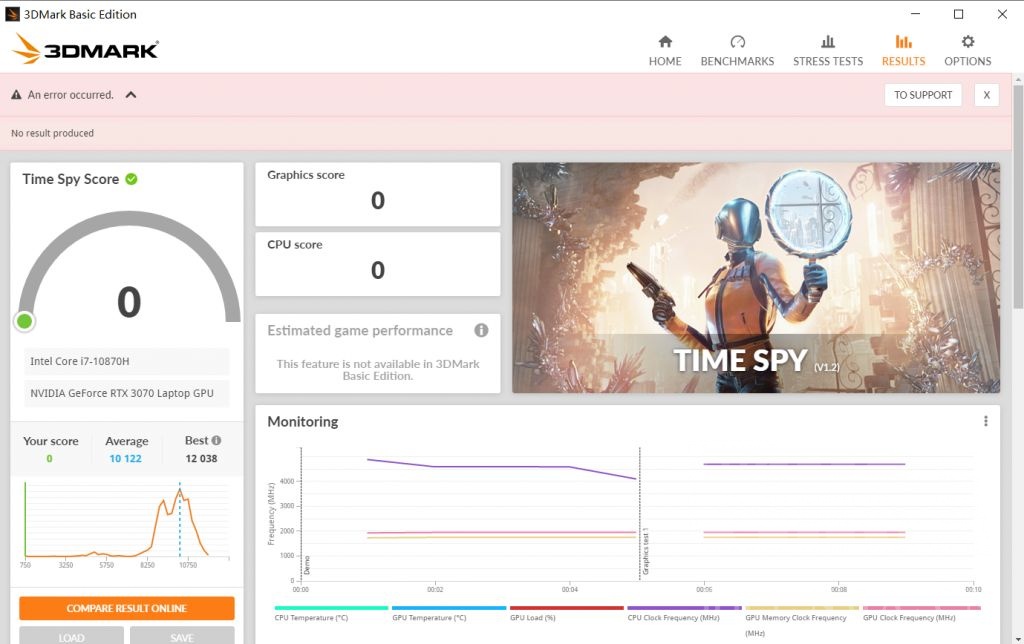Click the Estimated game performance info icon
The image size is (1024, 644).
click(481, 330)
